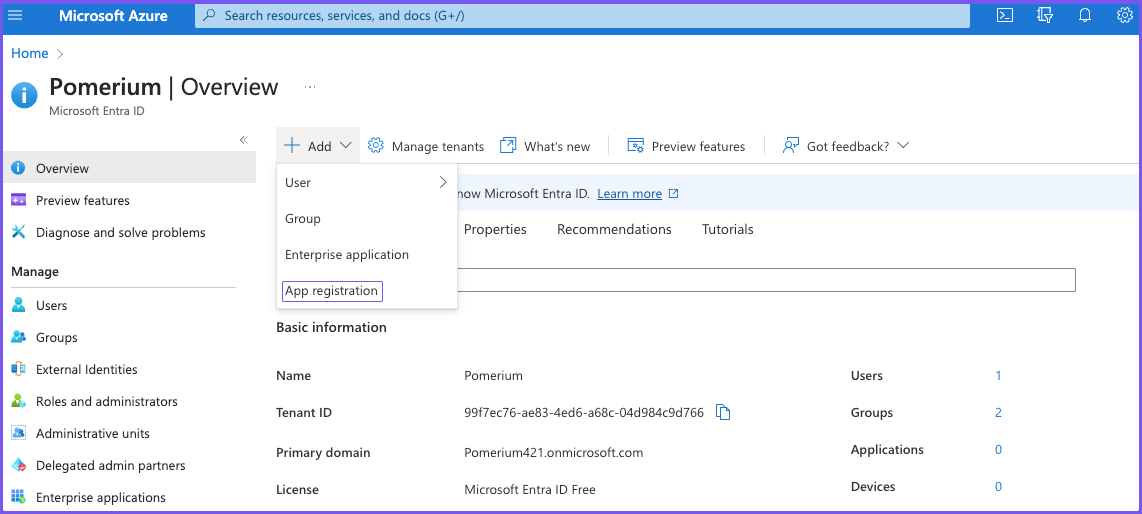Image resolution: width=1142 pixels, height=514 pixels.
Task: Click the hamburger menu icon
Action: [15, 15]
